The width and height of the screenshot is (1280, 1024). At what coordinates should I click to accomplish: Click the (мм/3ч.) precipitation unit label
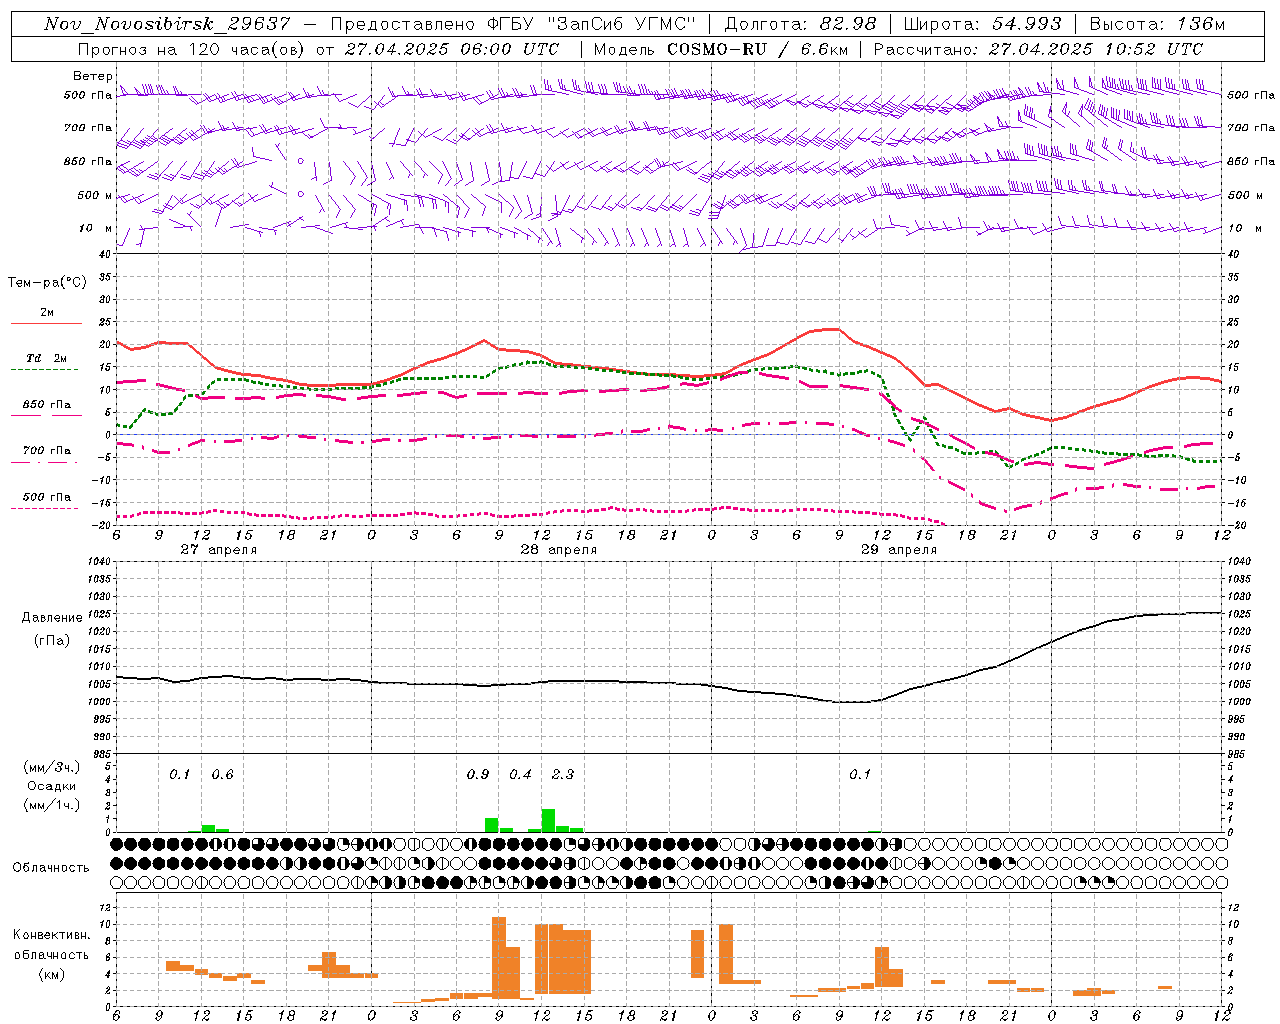click(x=52, y=768)
